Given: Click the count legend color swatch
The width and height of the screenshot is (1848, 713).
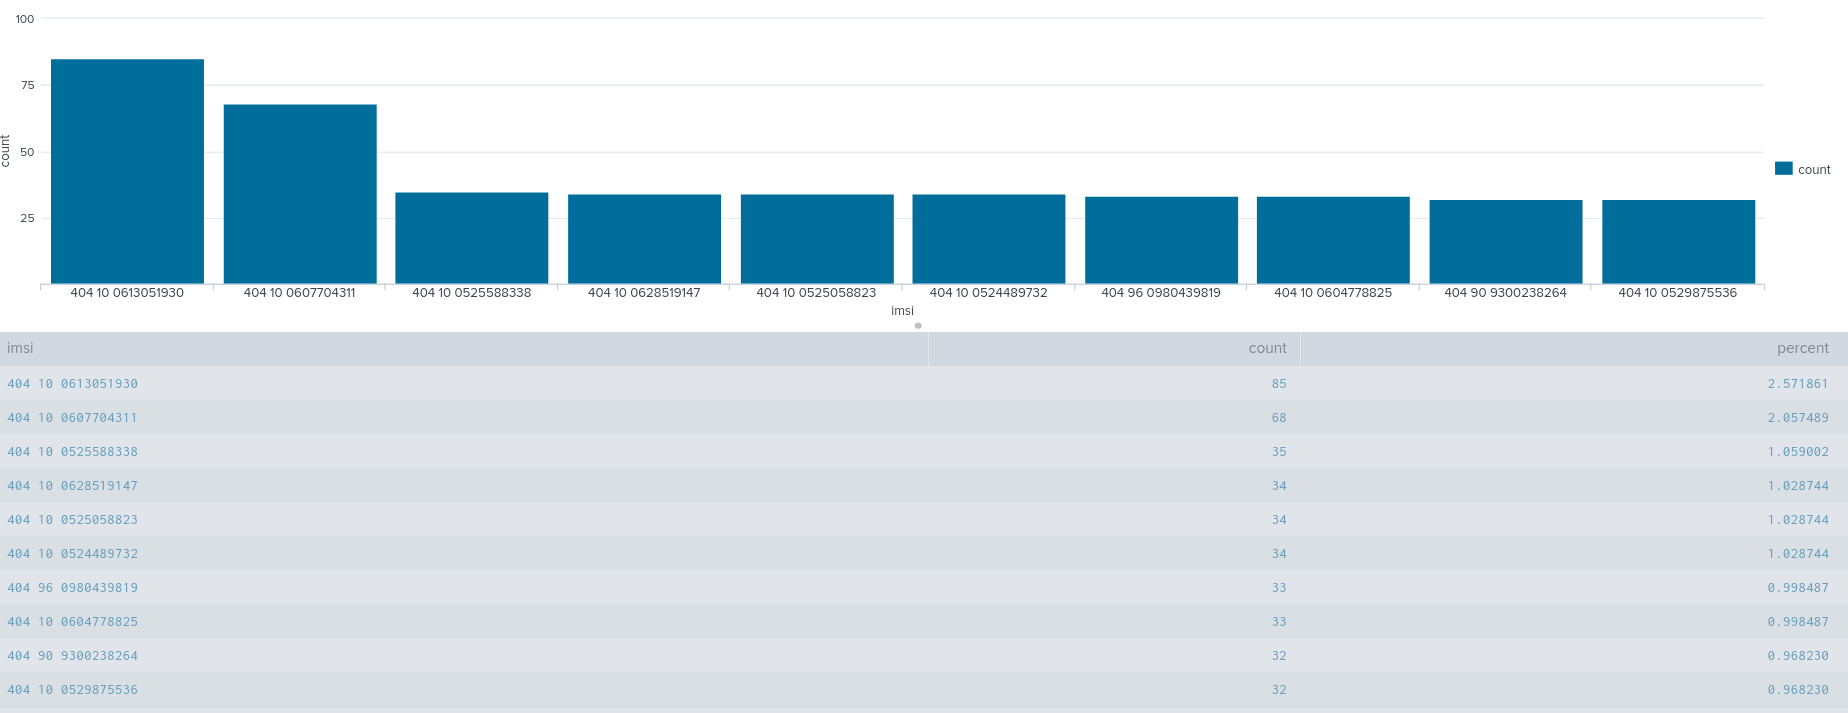Looking at the screenshot, I should click(1783, 169).
